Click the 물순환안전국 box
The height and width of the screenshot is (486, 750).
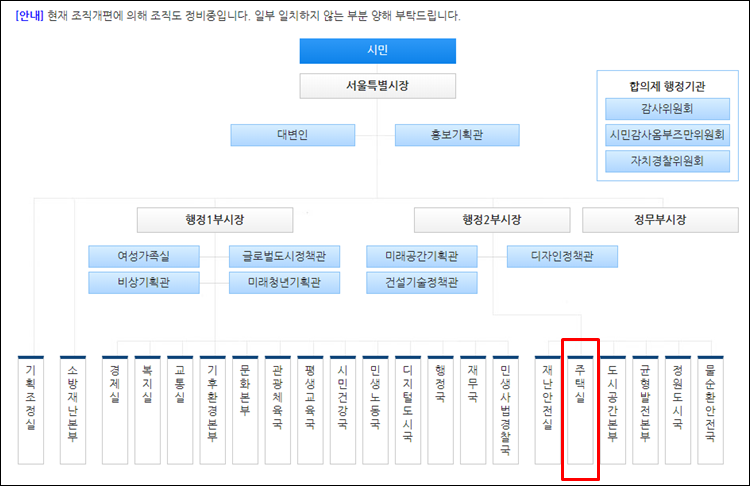click(x=710, y=410)
